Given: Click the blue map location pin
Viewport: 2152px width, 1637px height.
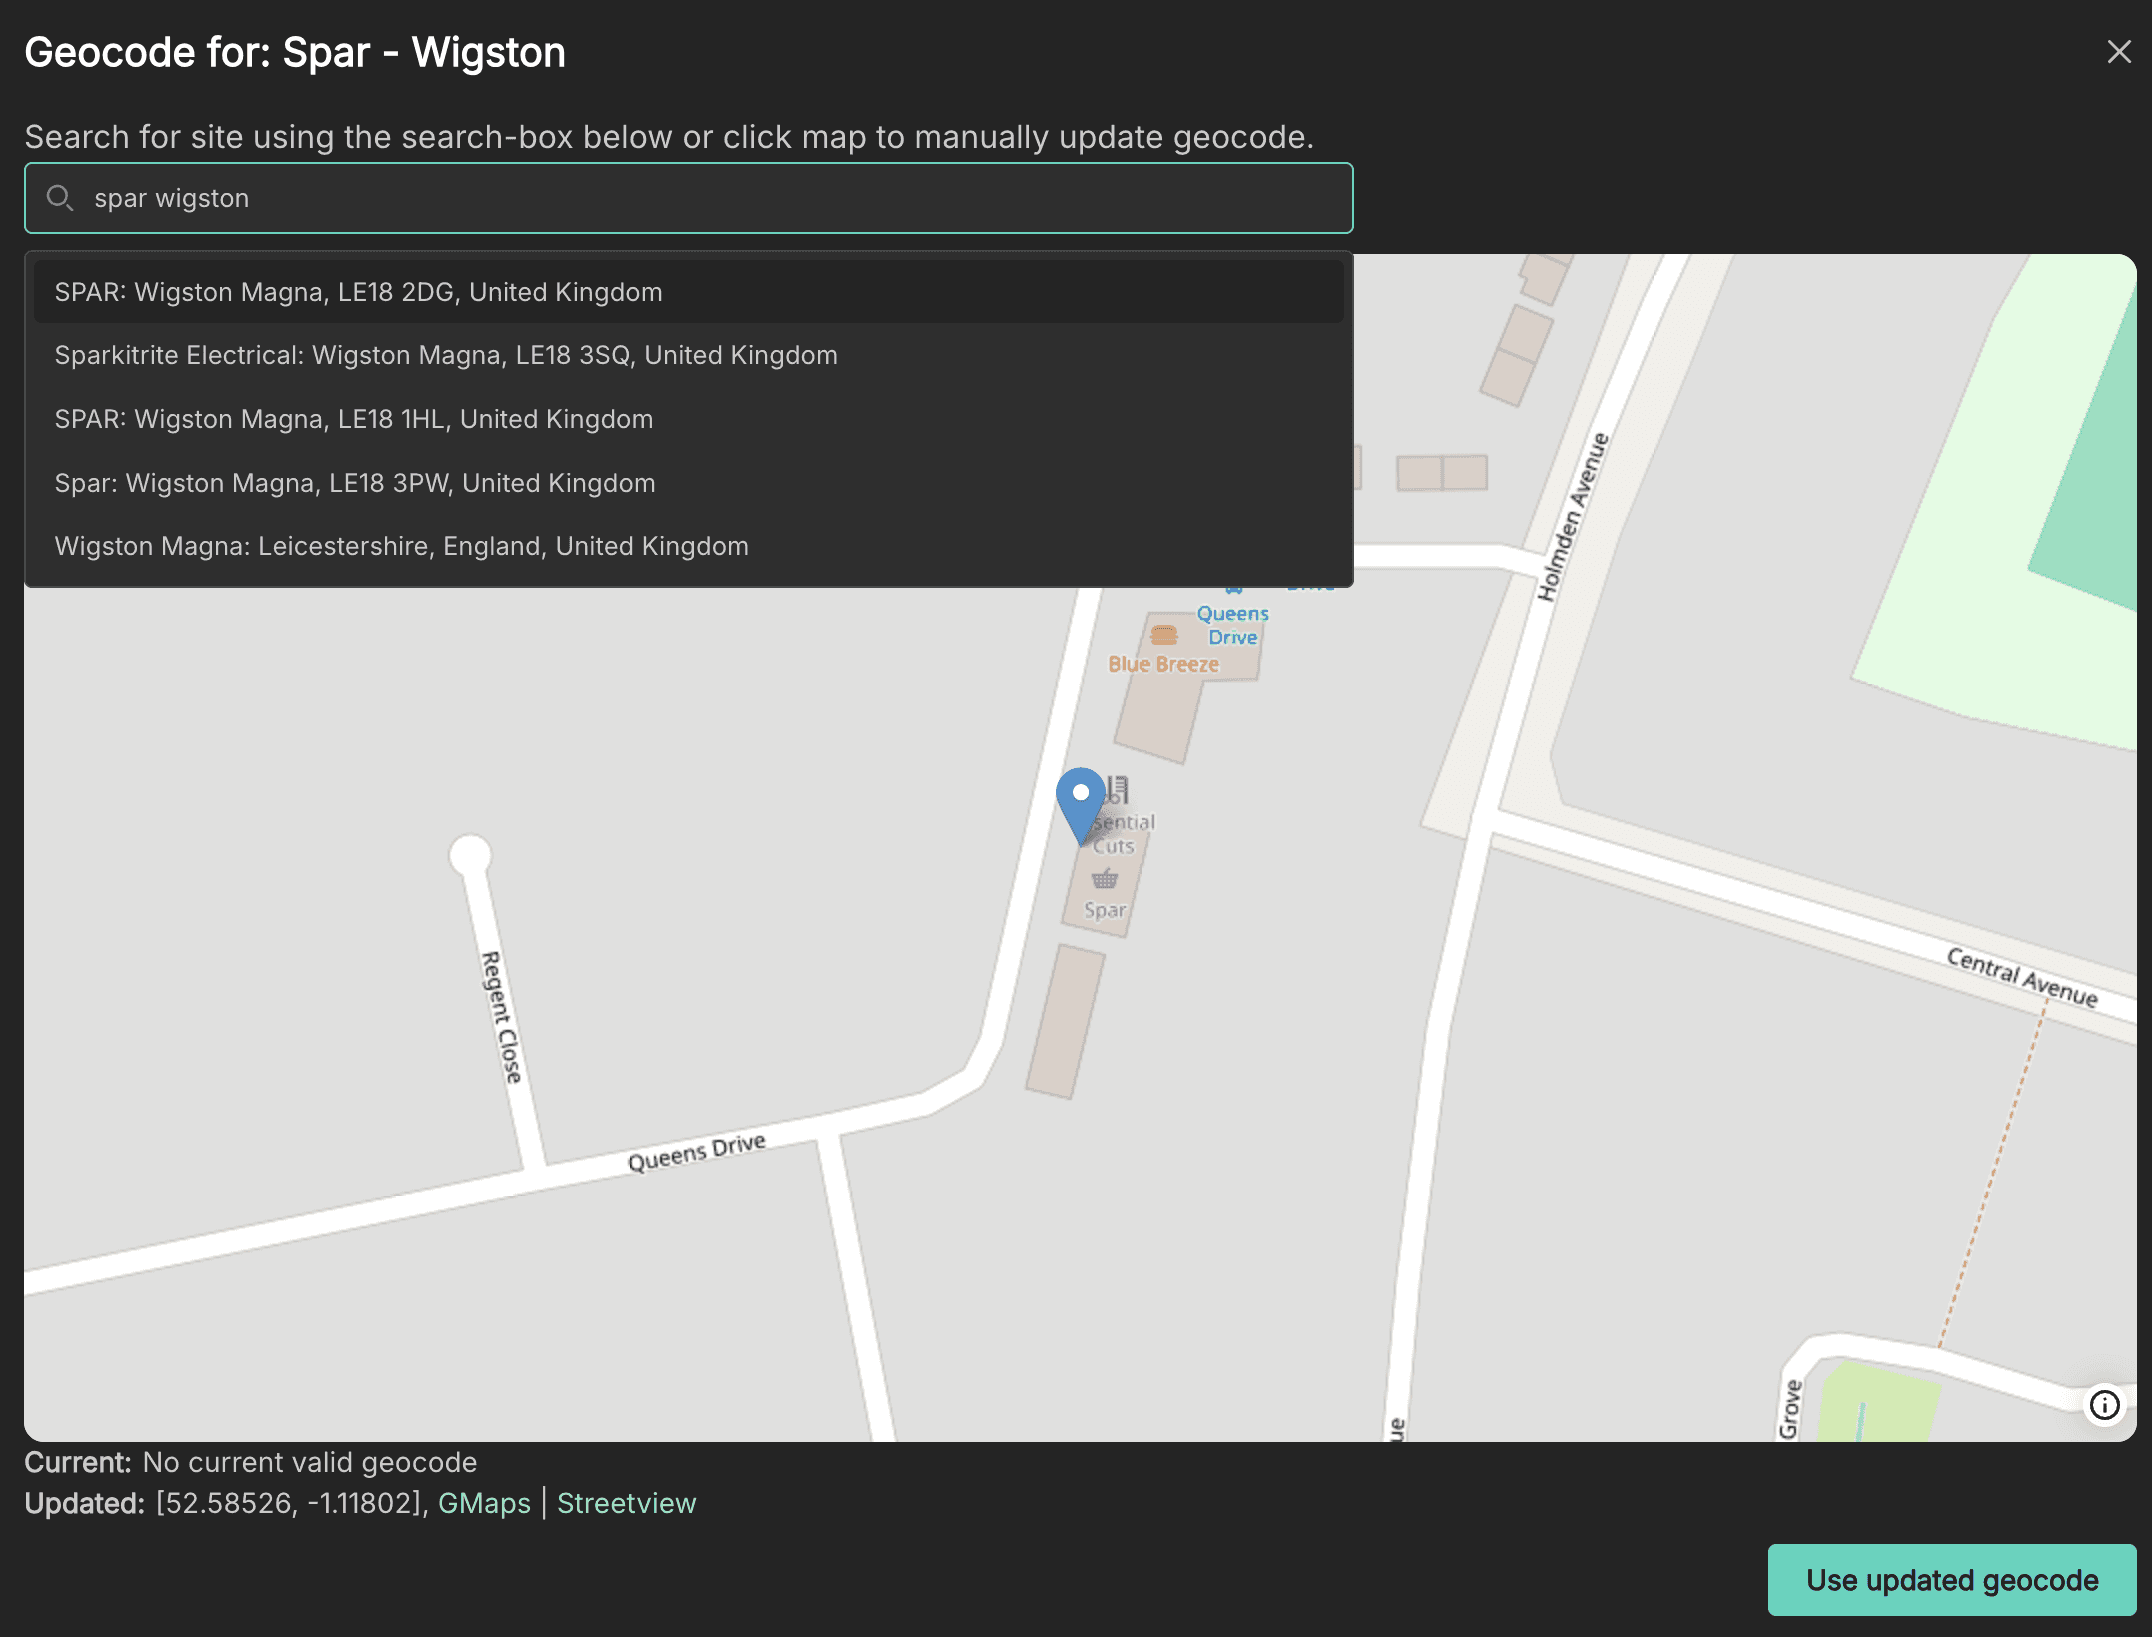Looking at the screenshot, I should click(1081, 806).
